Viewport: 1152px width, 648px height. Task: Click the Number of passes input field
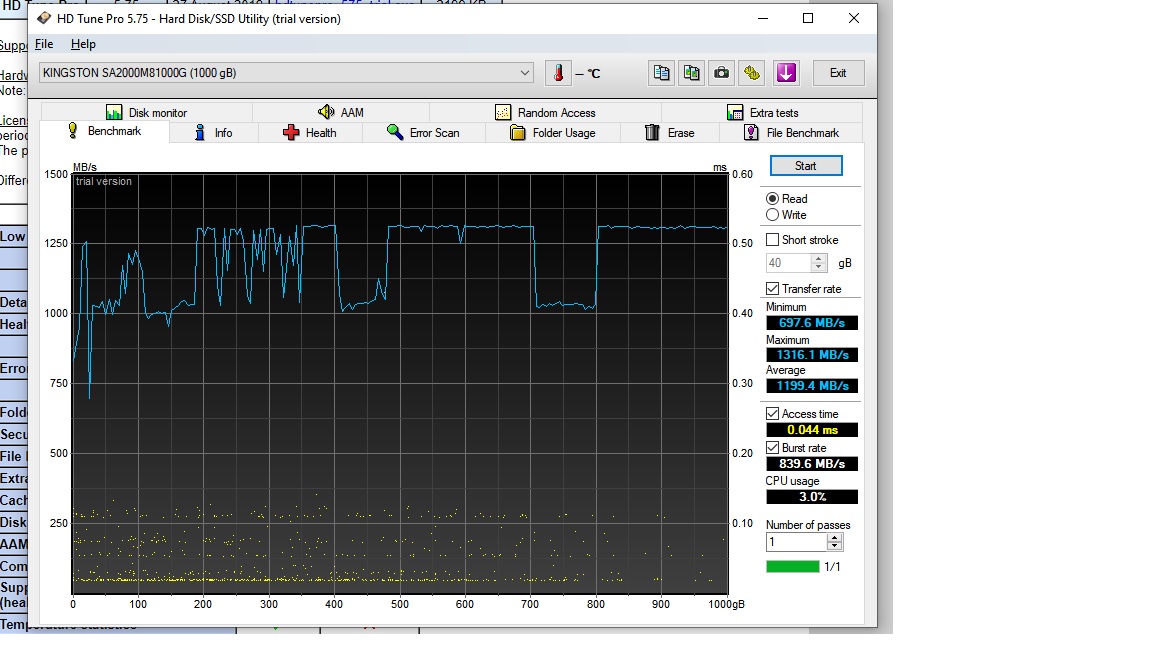click(796, 542)
